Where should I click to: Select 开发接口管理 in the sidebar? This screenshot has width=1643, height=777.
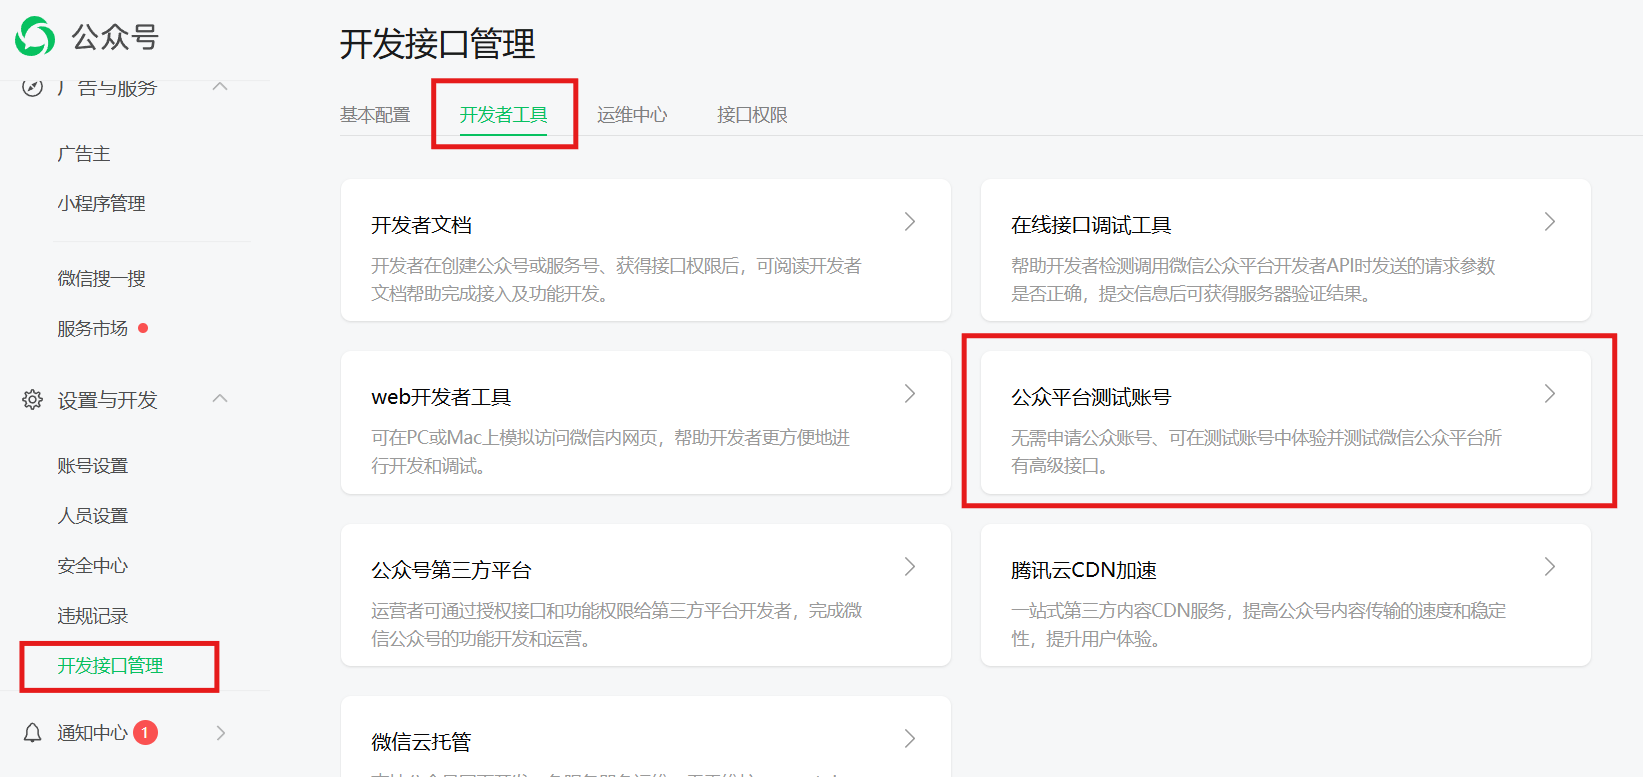point(110,666)
